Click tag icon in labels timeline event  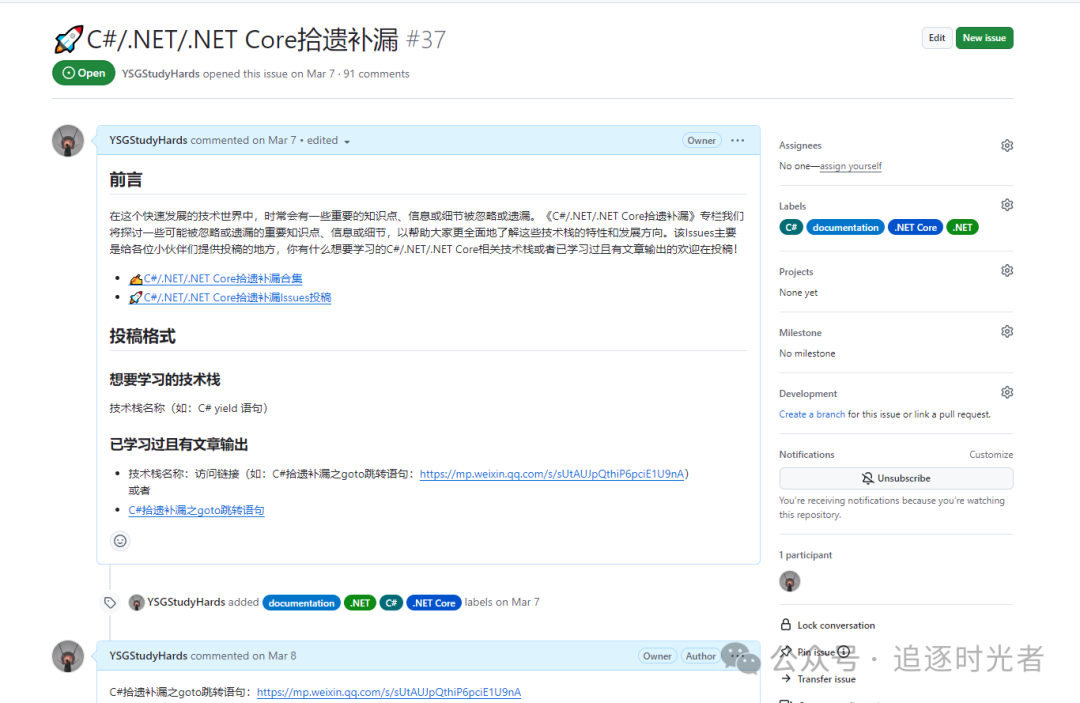110,603
